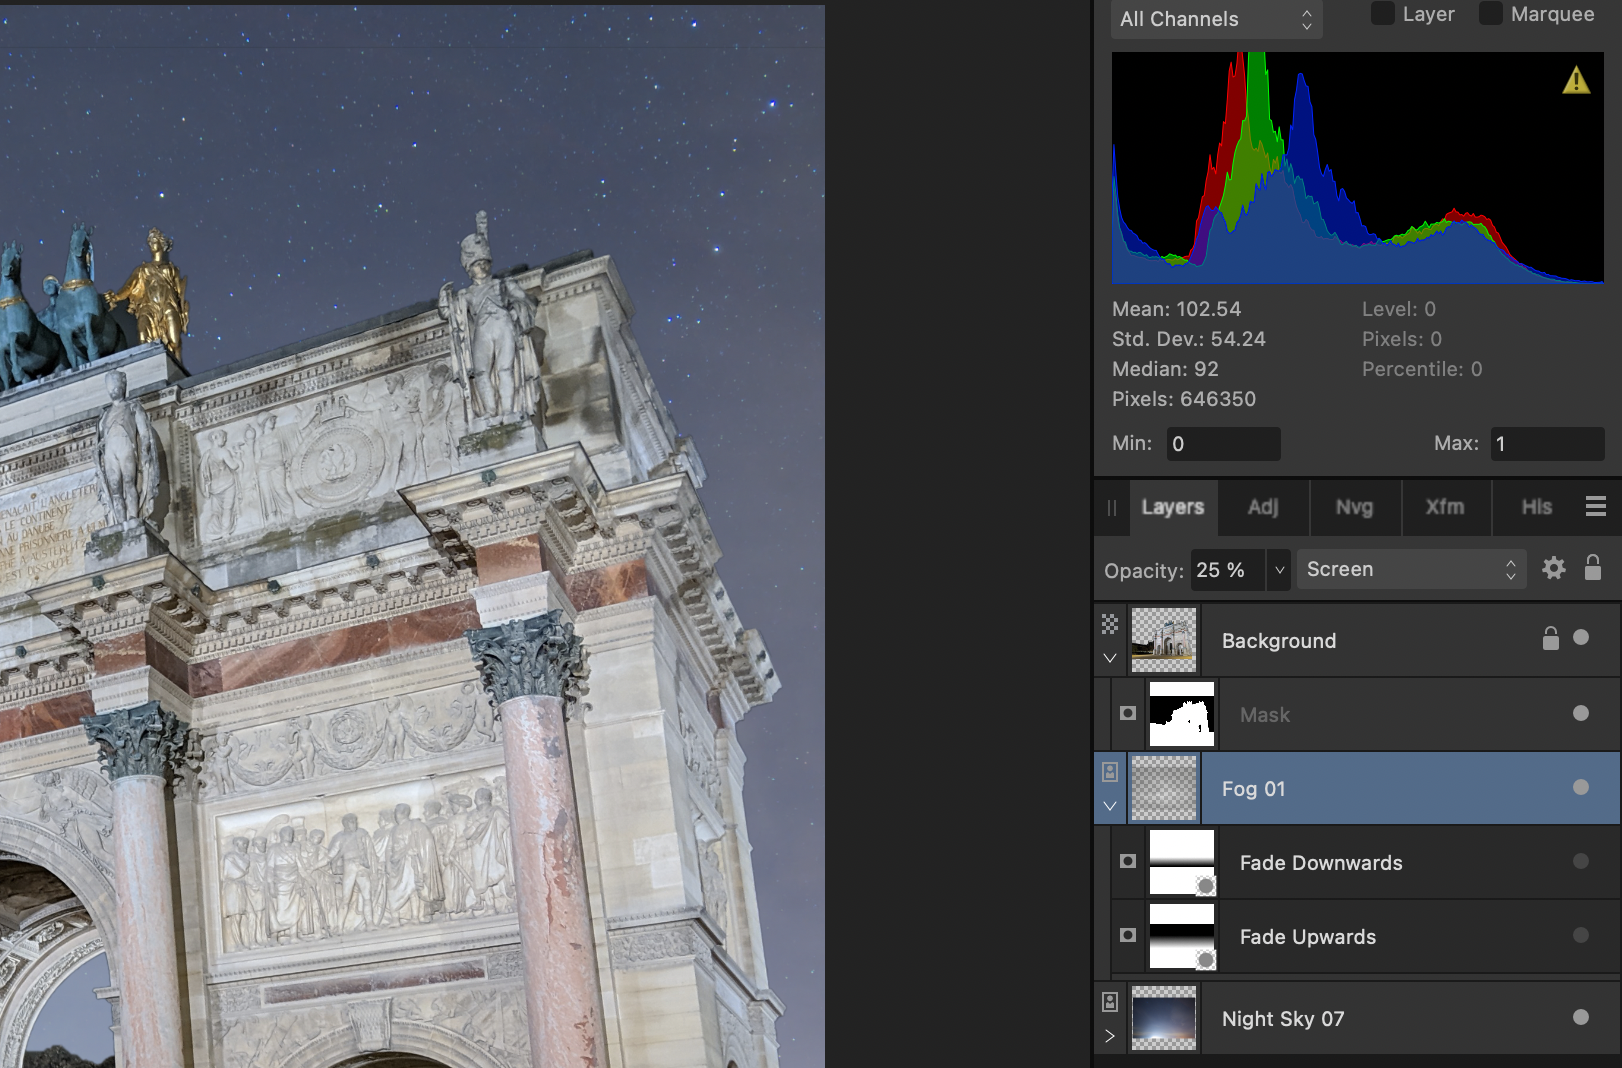Click the Fade Upwards mask type icon
Screen dimensions: 1622x1068
[1128, 936]
